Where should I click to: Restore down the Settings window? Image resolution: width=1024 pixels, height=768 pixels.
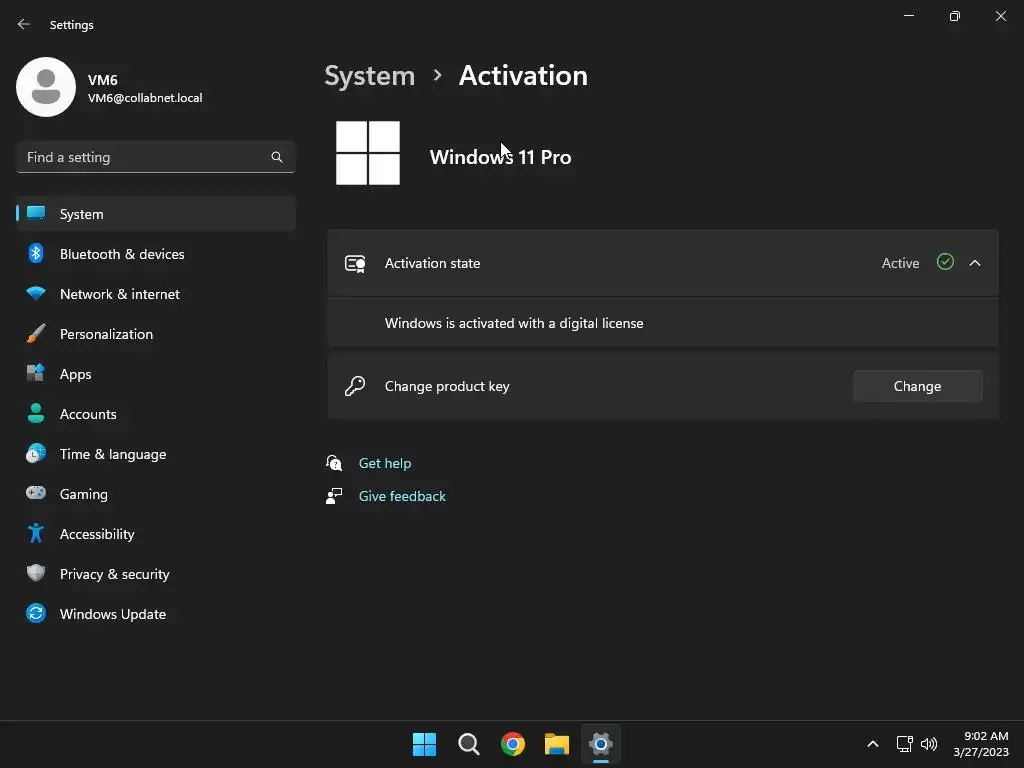(955, 16)
